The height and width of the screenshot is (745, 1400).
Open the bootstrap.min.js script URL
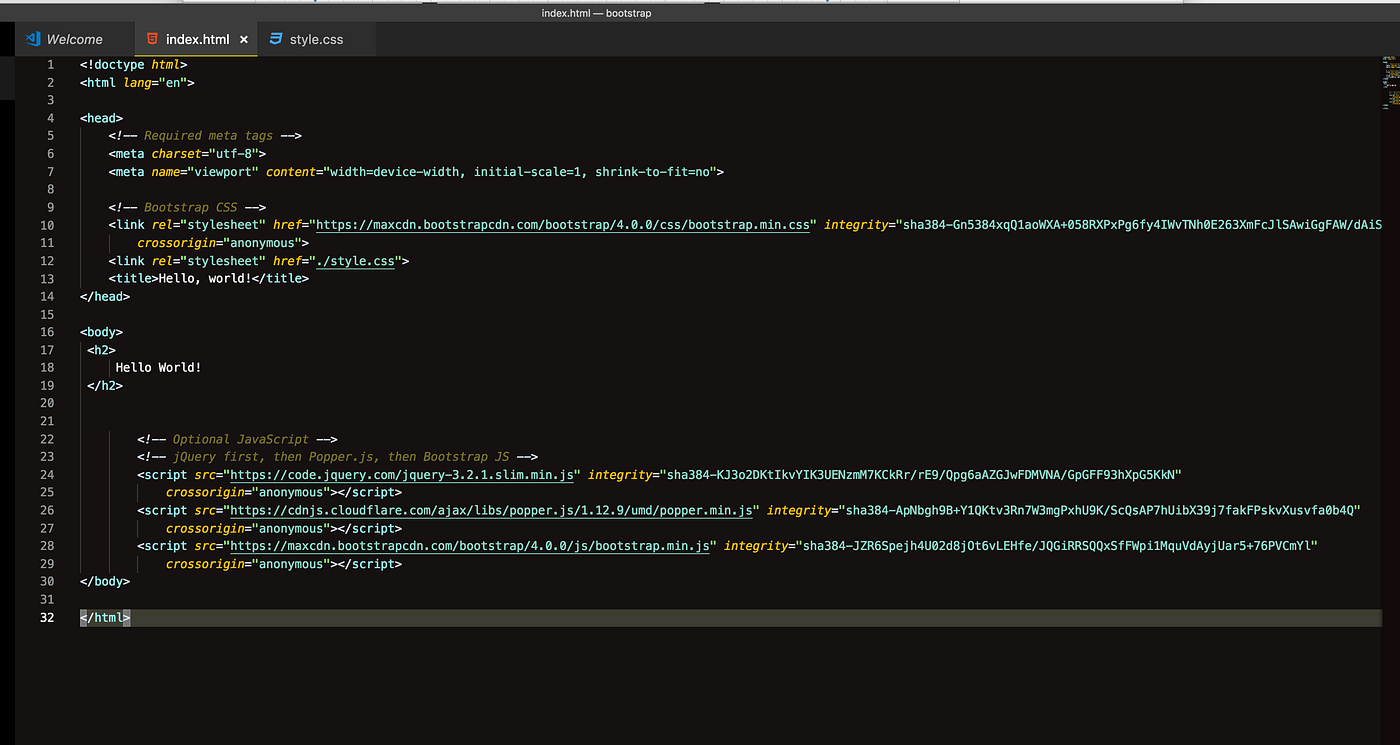(470, 546)
